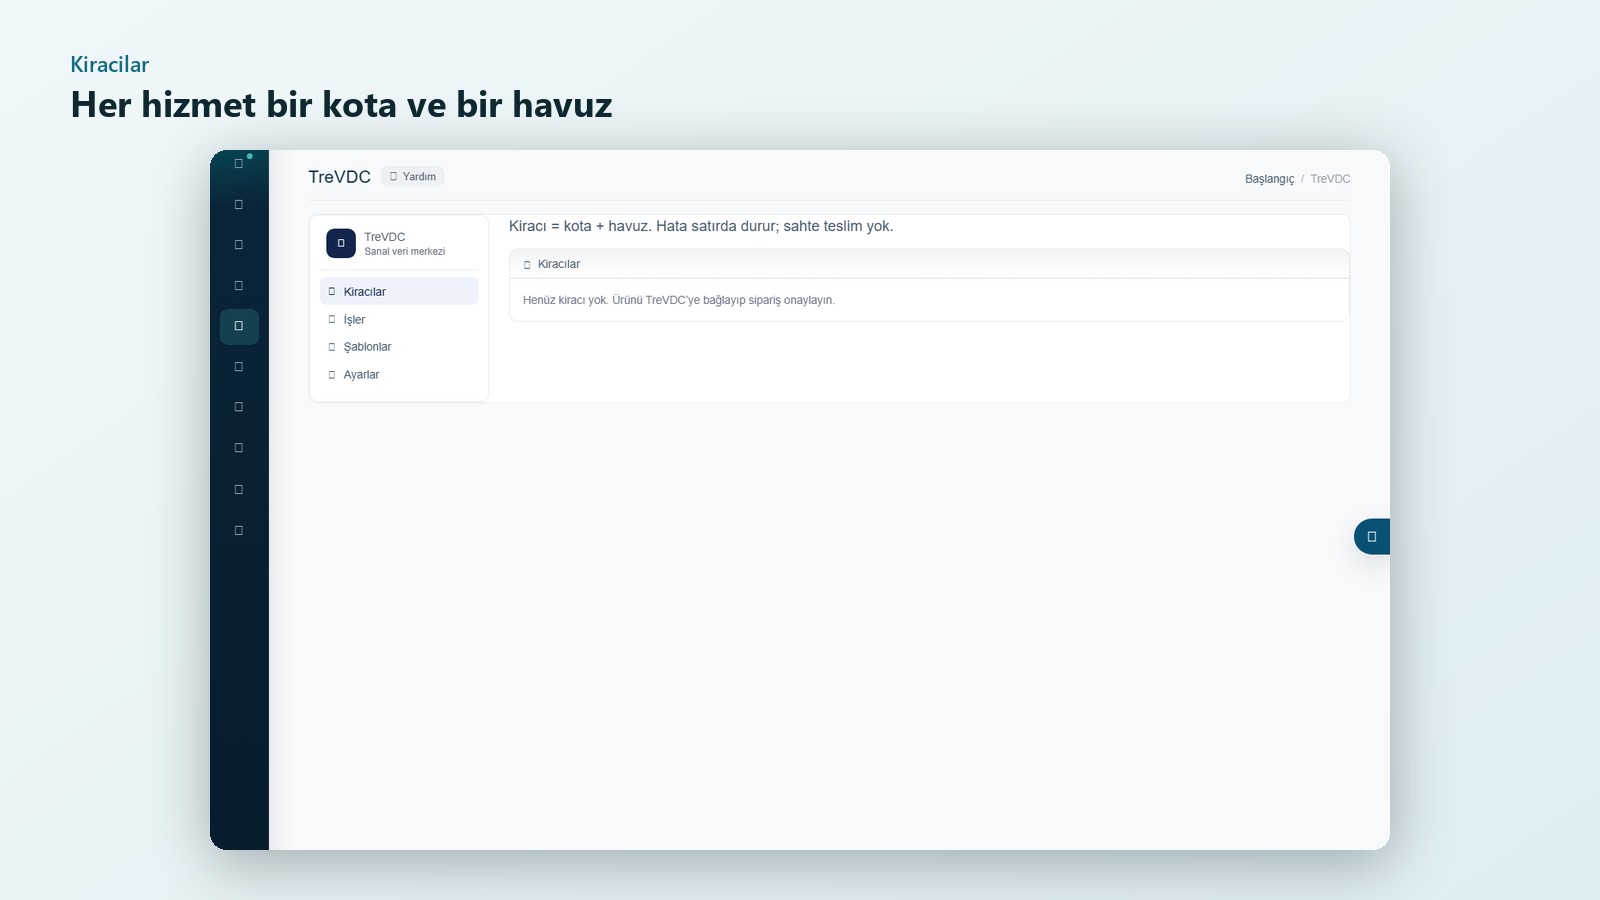Go to the Şablonlar section
Viewport: 1600px width, 900px height.
(399, 347)
